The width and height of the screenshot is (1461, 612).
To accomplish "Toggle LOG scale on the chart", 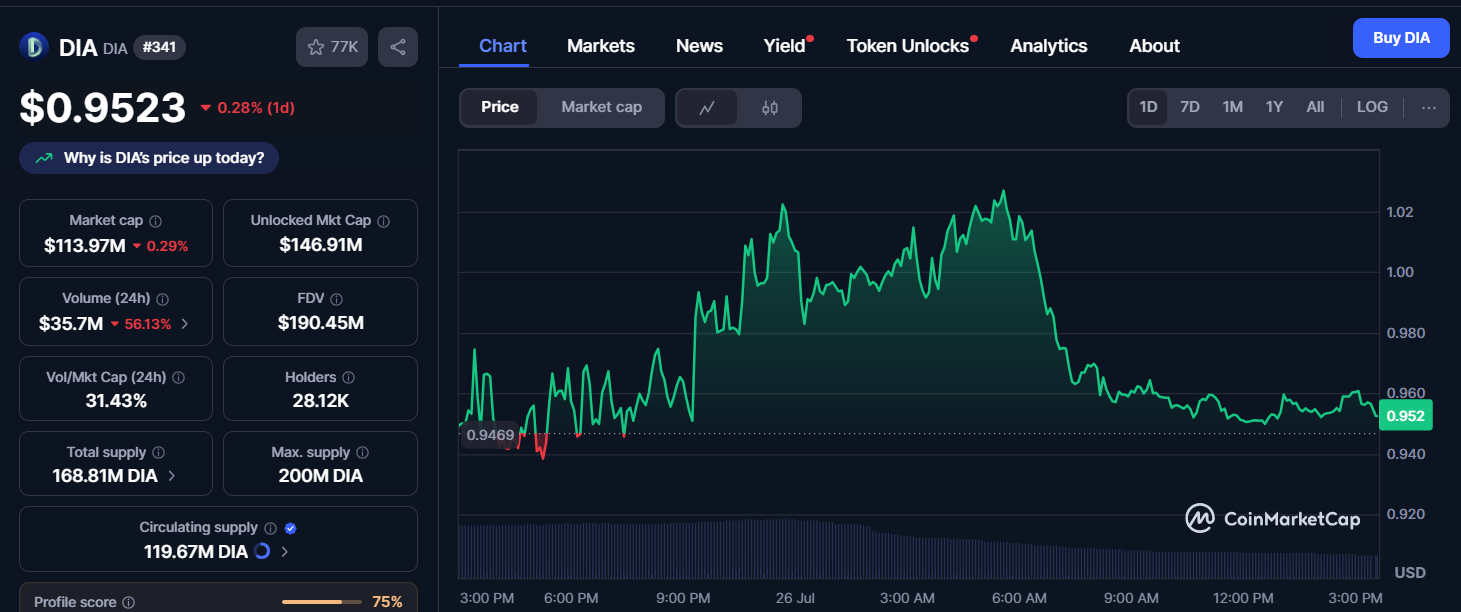I will tap(1372, 107).
